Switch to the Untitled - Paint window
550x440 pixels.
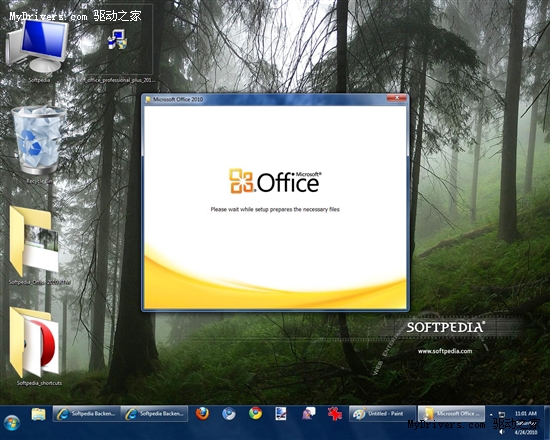382,414
